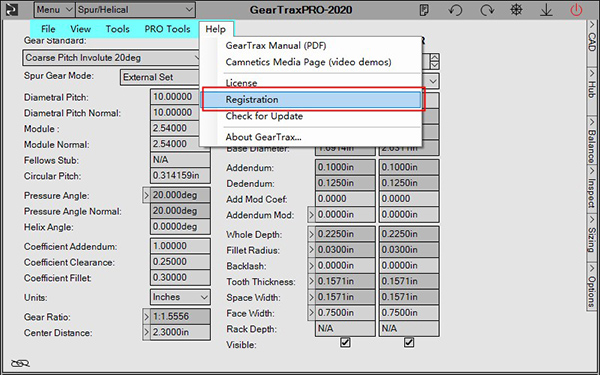This screenshot has width=600, height=375.
Task: Click the Space Width expander arrow
Action: pyautogui.click(x=311, y=297)
